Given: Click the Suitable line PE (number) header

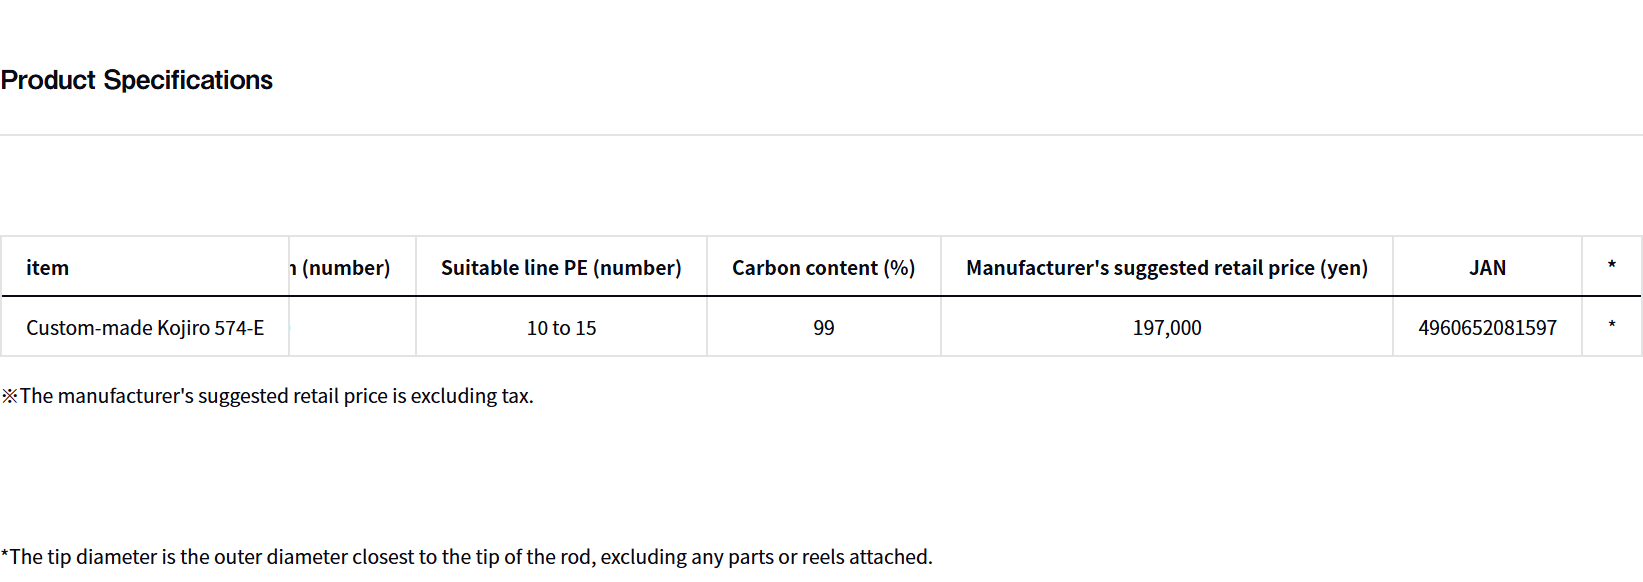Looking at the screenshot, I should (x=561, y=268).
